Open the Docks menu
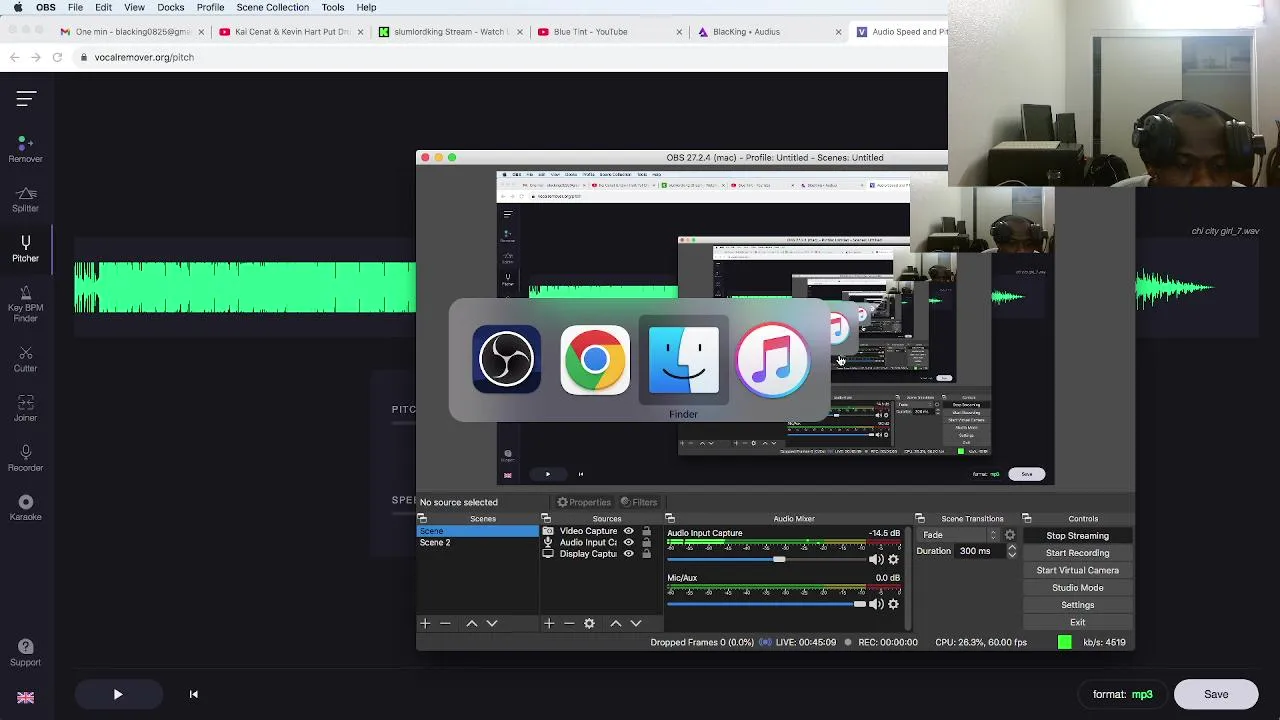The height and width of the screenshot is (720, 1280). click(170, 7)
